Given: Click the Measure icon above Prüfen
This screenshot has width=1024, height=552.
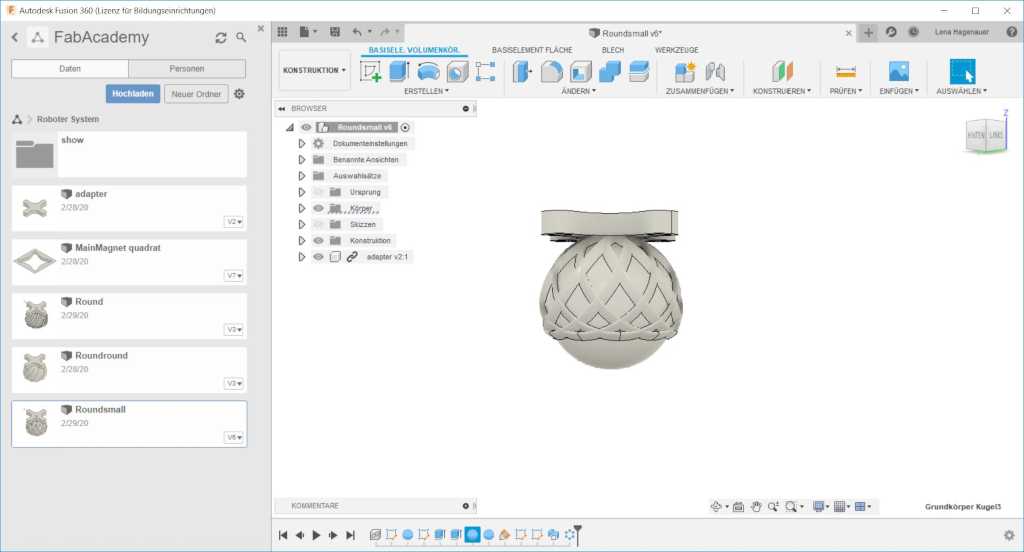Looking at the screenshot, I should [x=846, y=71].
